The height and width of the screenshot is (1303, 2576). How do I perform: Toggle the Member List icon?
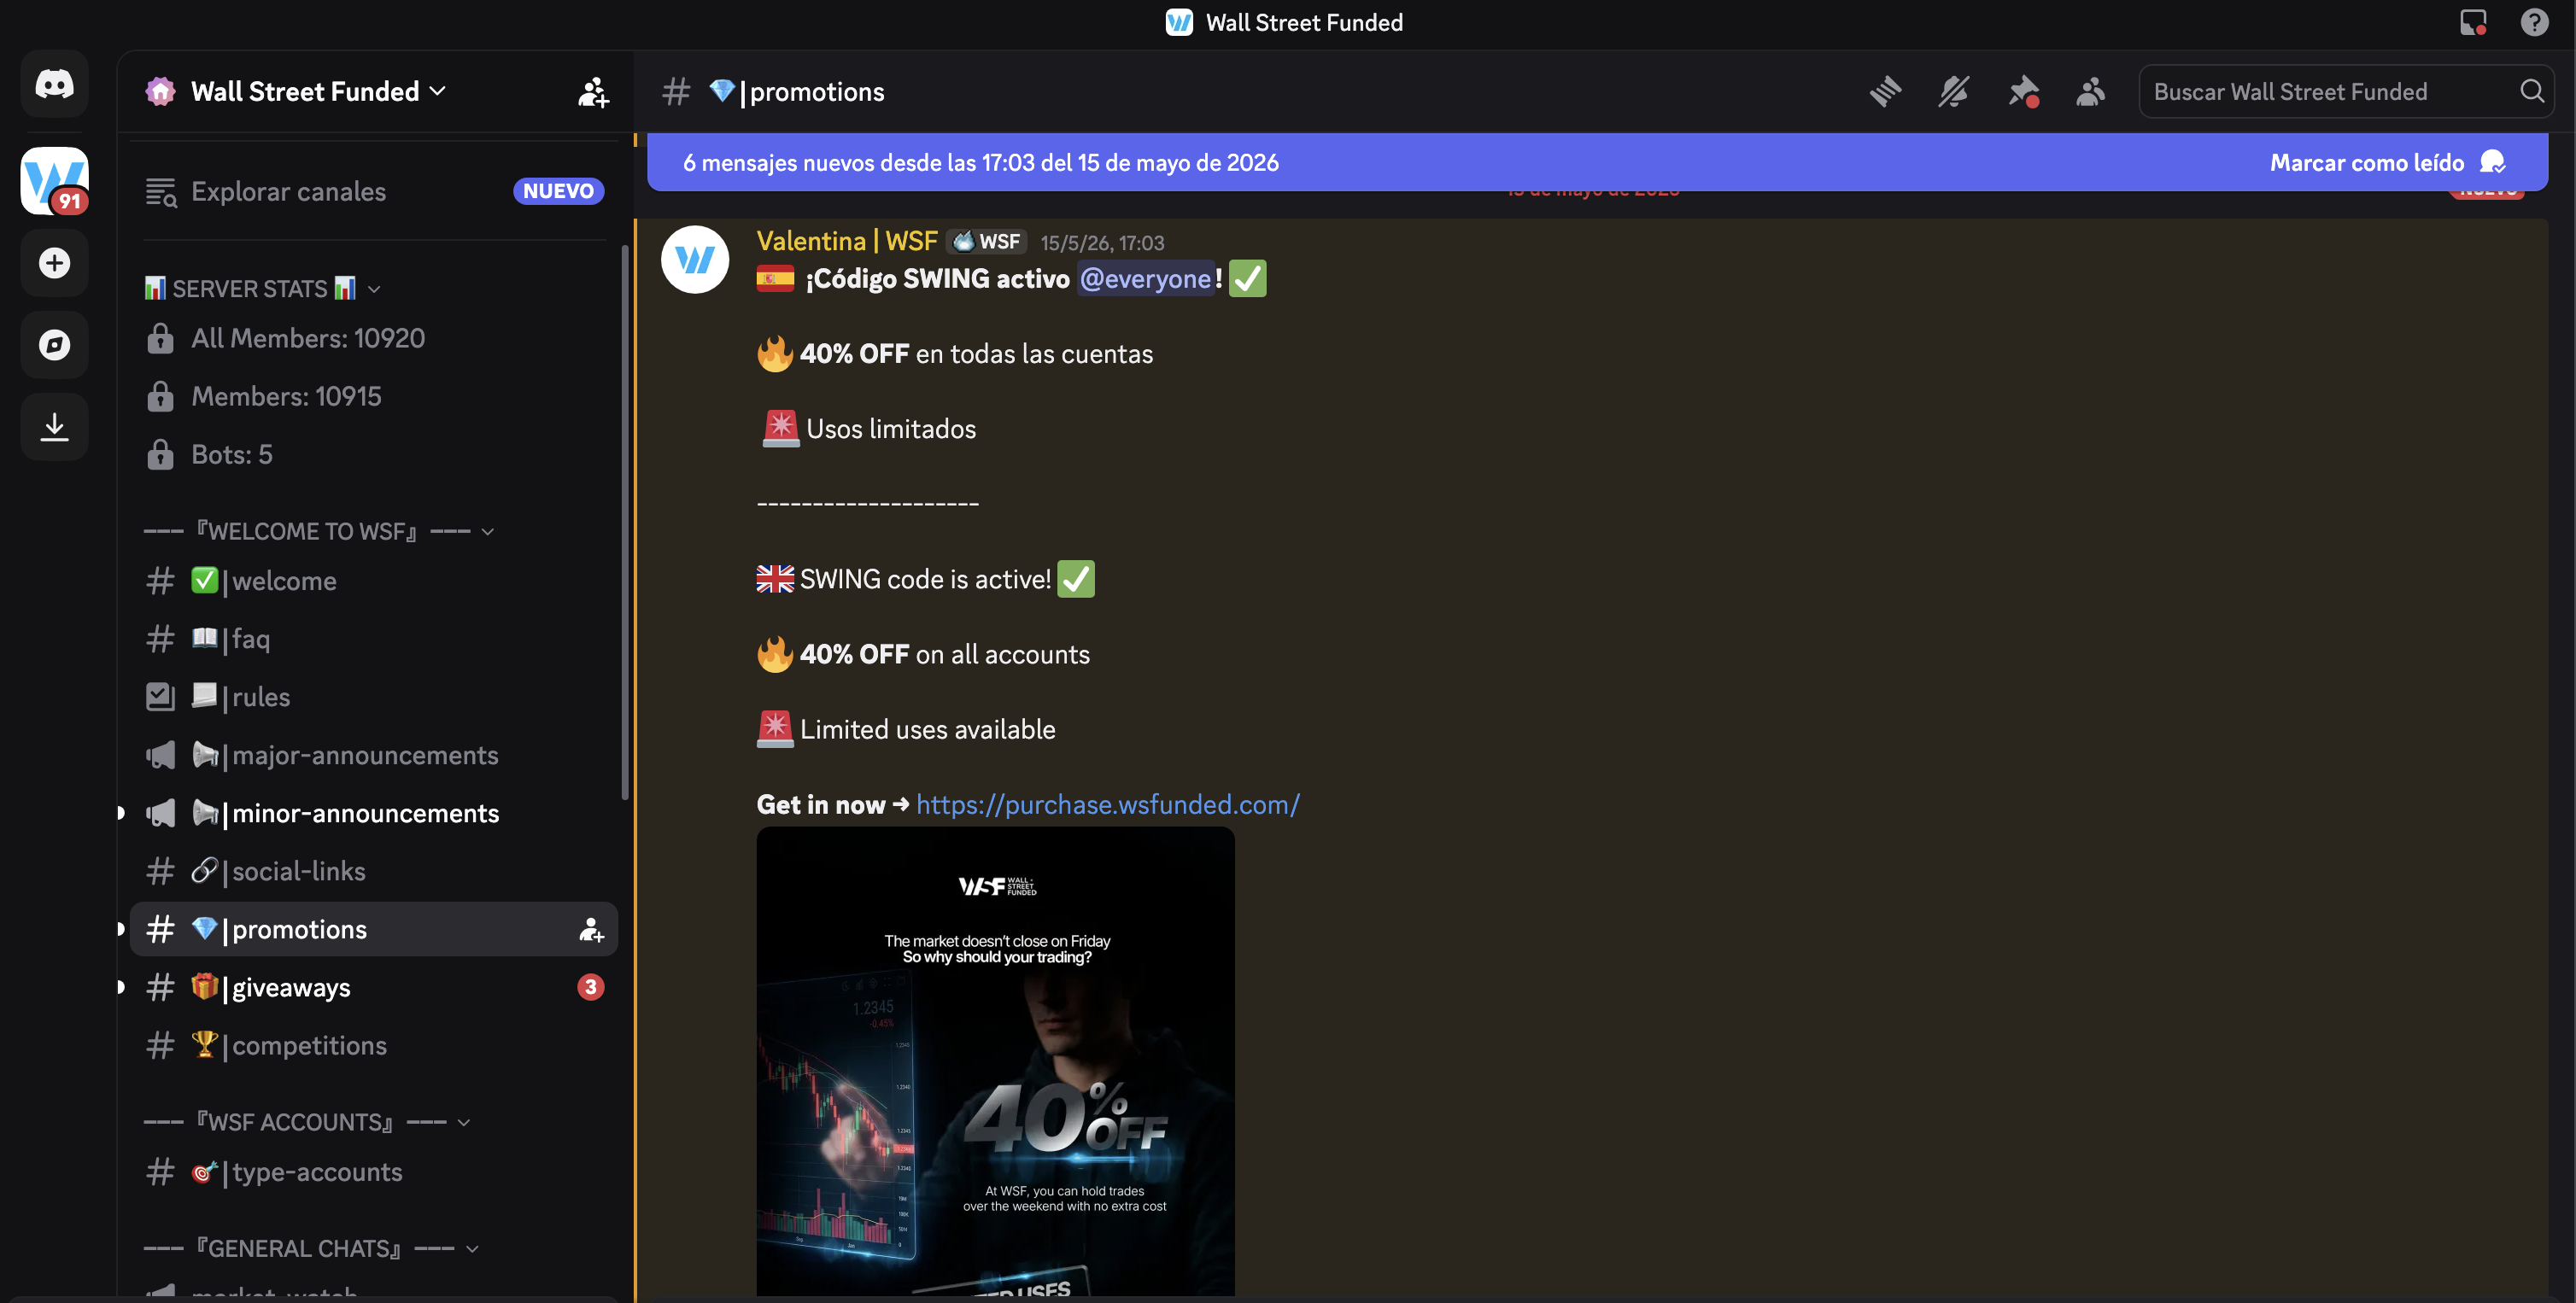(x=2091, y=92)
